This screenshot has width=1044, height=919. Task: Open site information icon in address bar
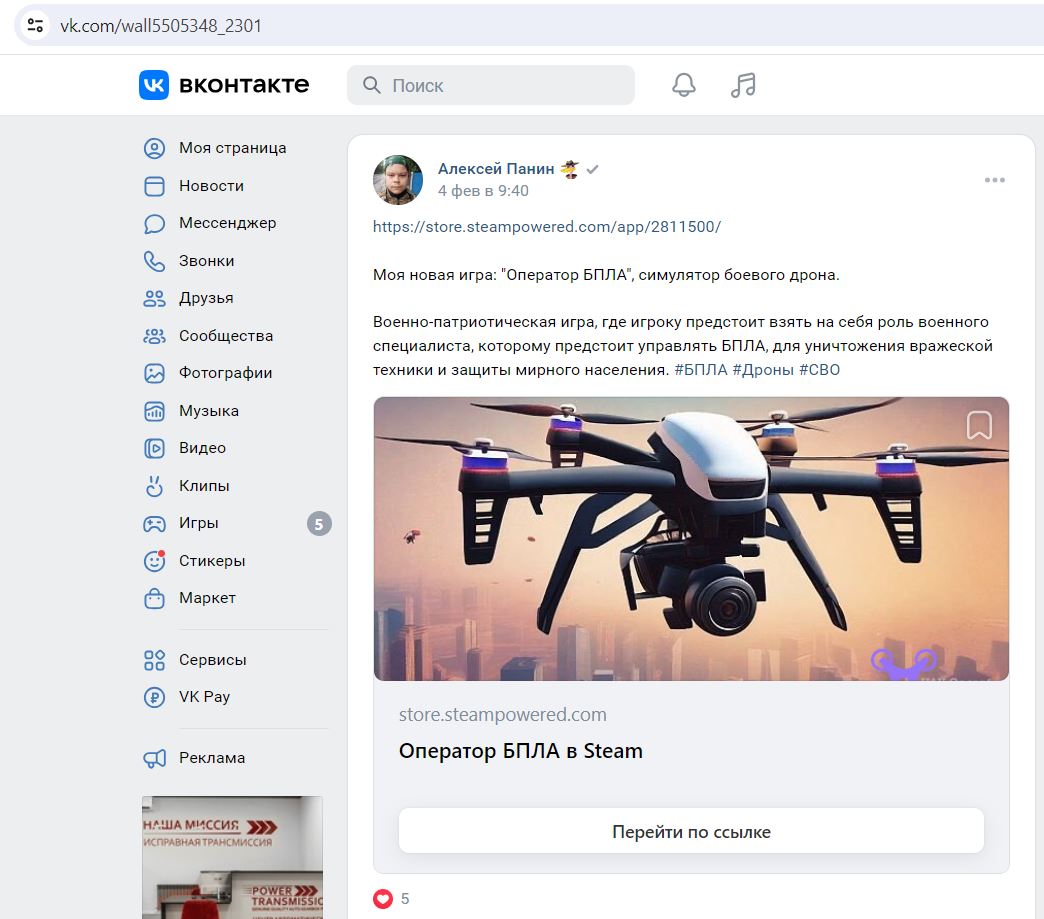point(35,26)
